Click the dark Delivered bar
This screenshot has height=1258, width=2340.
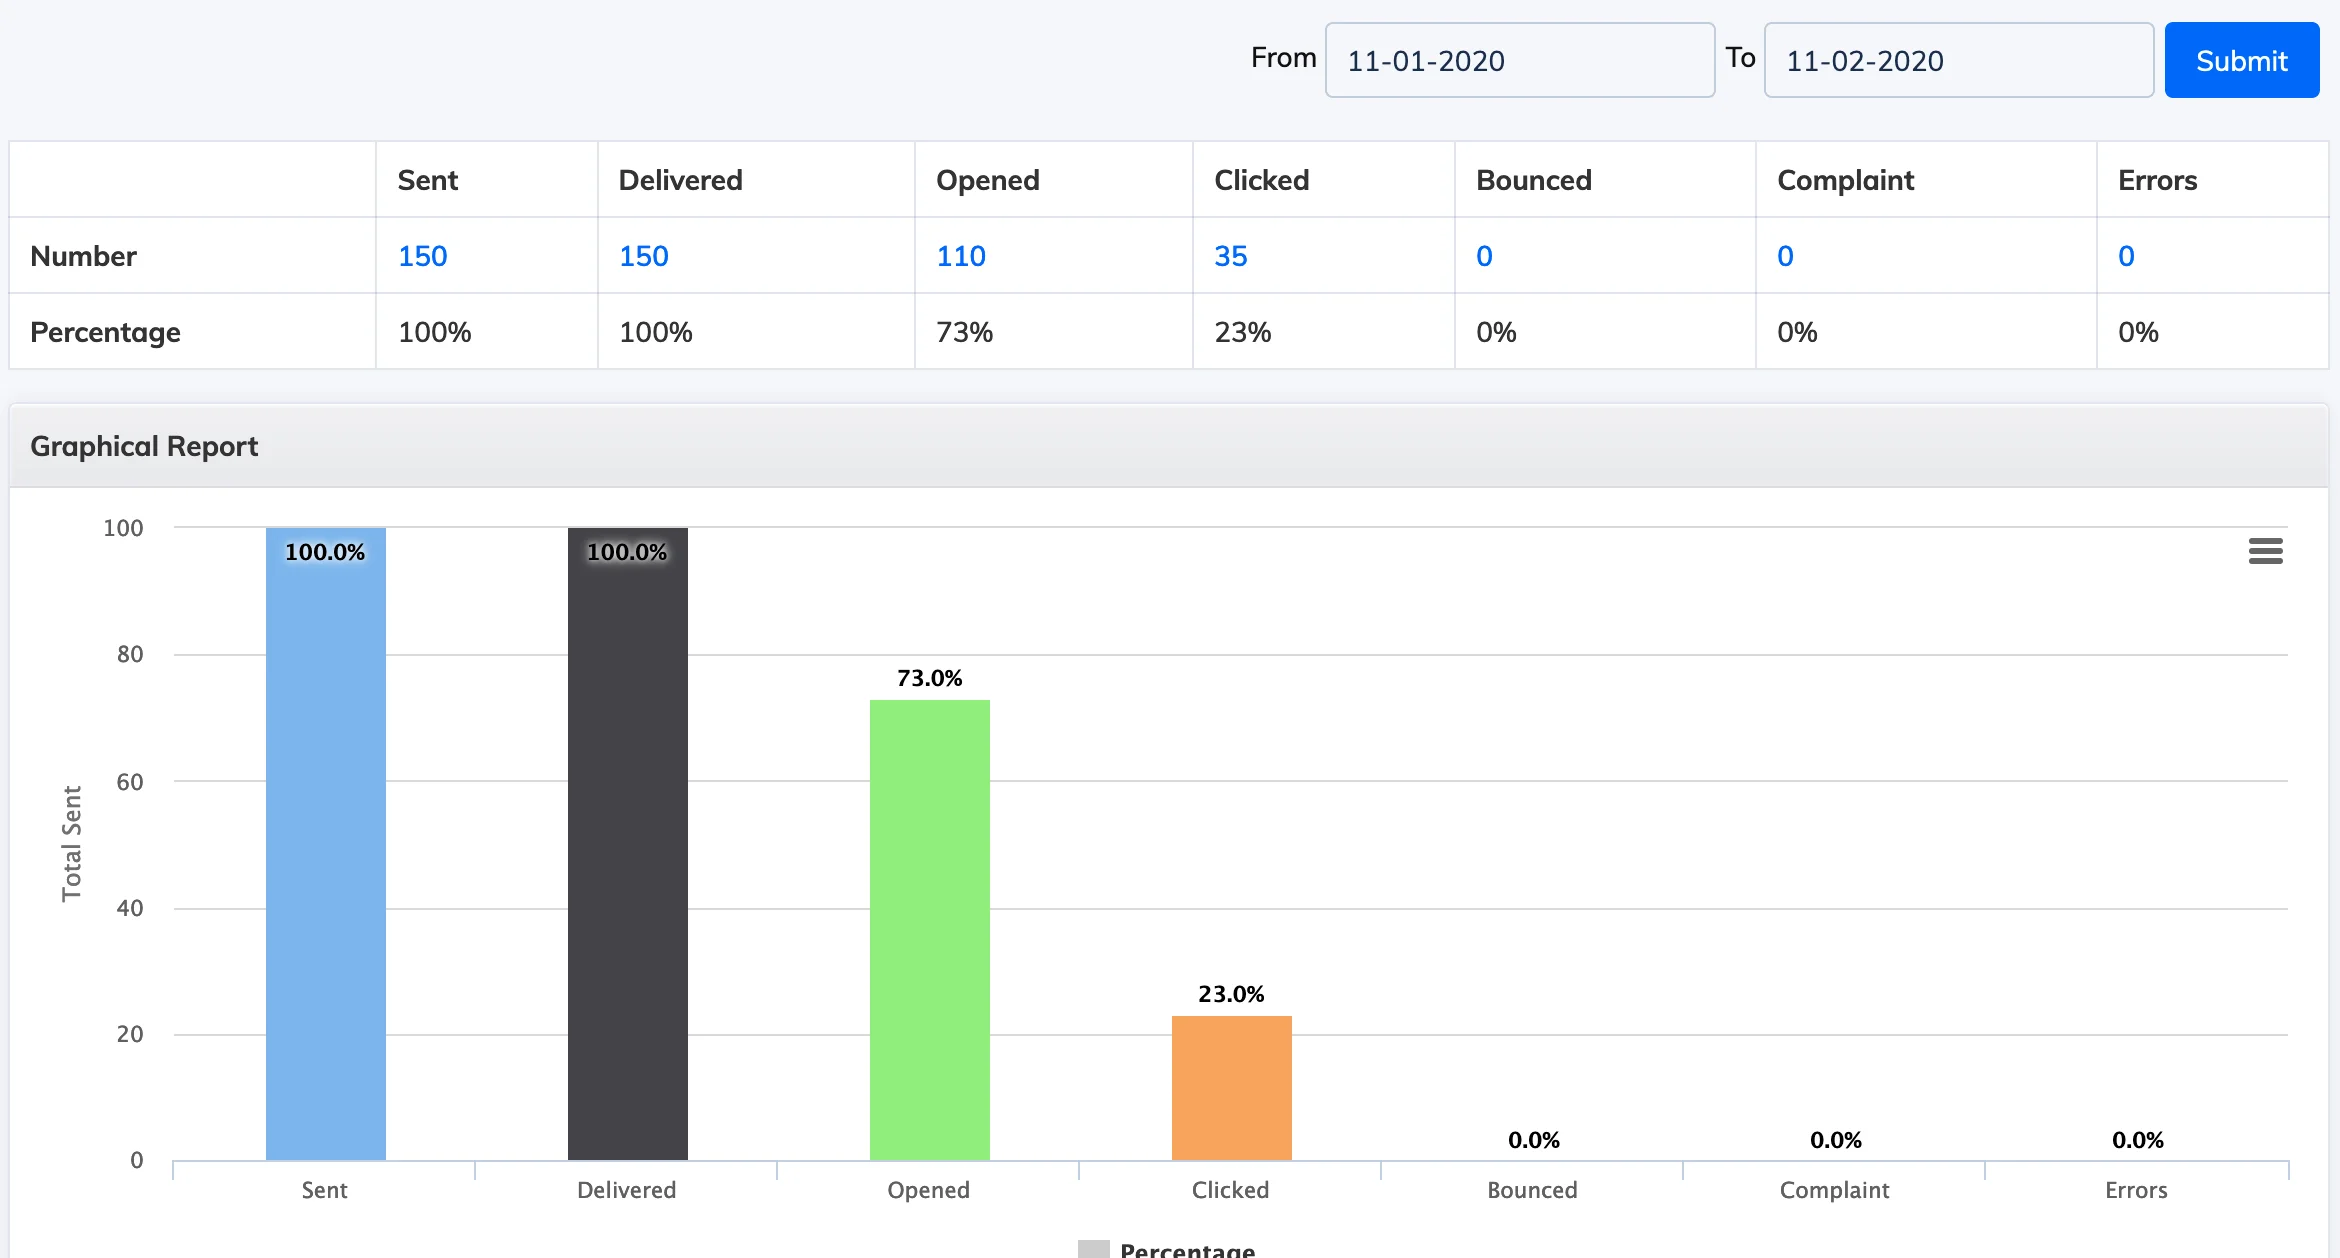[x=628, y=844]
